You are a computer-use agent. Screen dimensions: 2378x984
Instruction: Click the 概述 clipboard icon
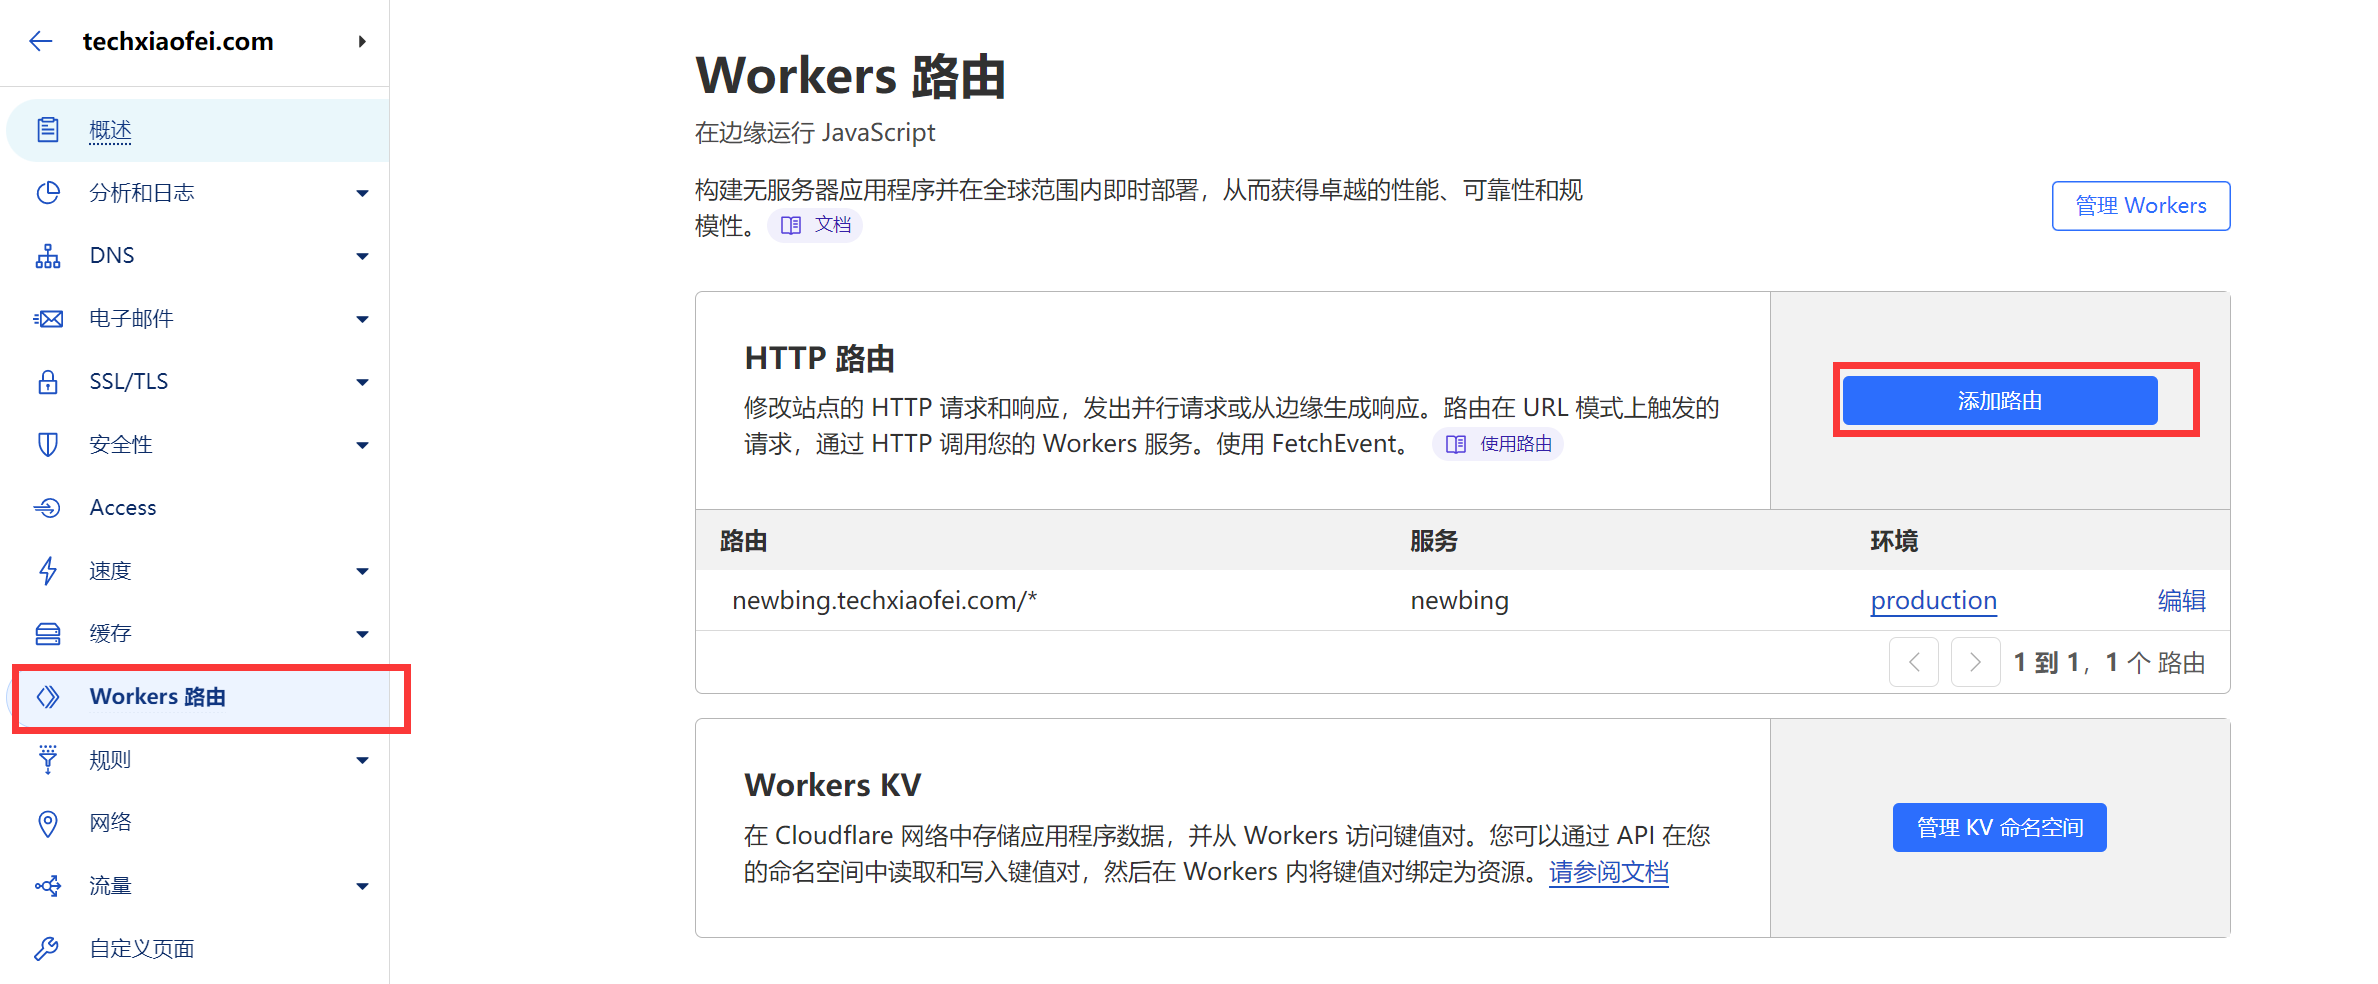tap(48, 130)
